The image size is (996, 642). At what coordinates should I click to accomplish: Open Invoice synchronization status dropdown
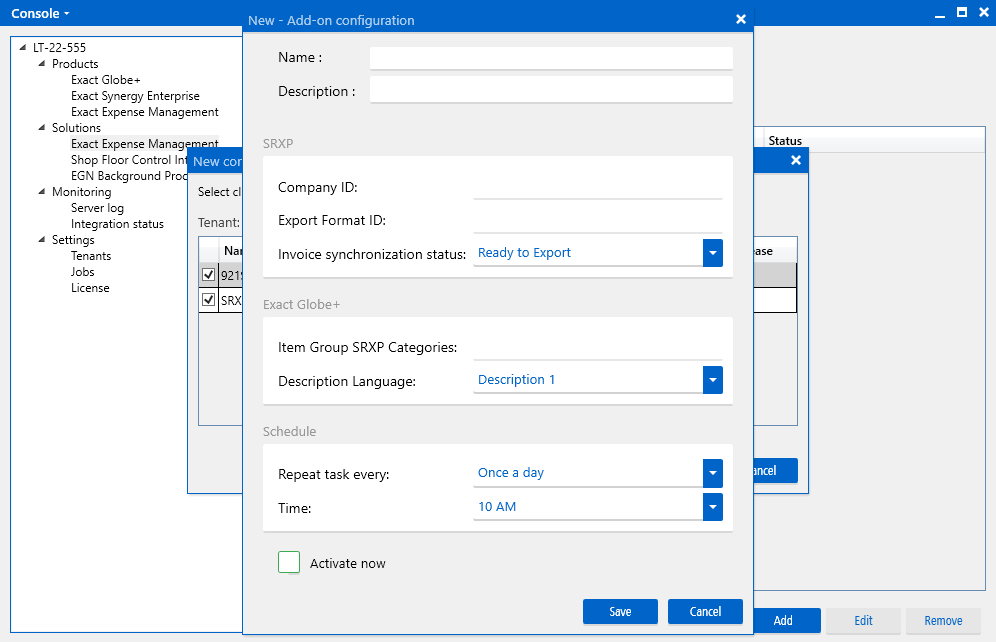(x=712, y=253)
